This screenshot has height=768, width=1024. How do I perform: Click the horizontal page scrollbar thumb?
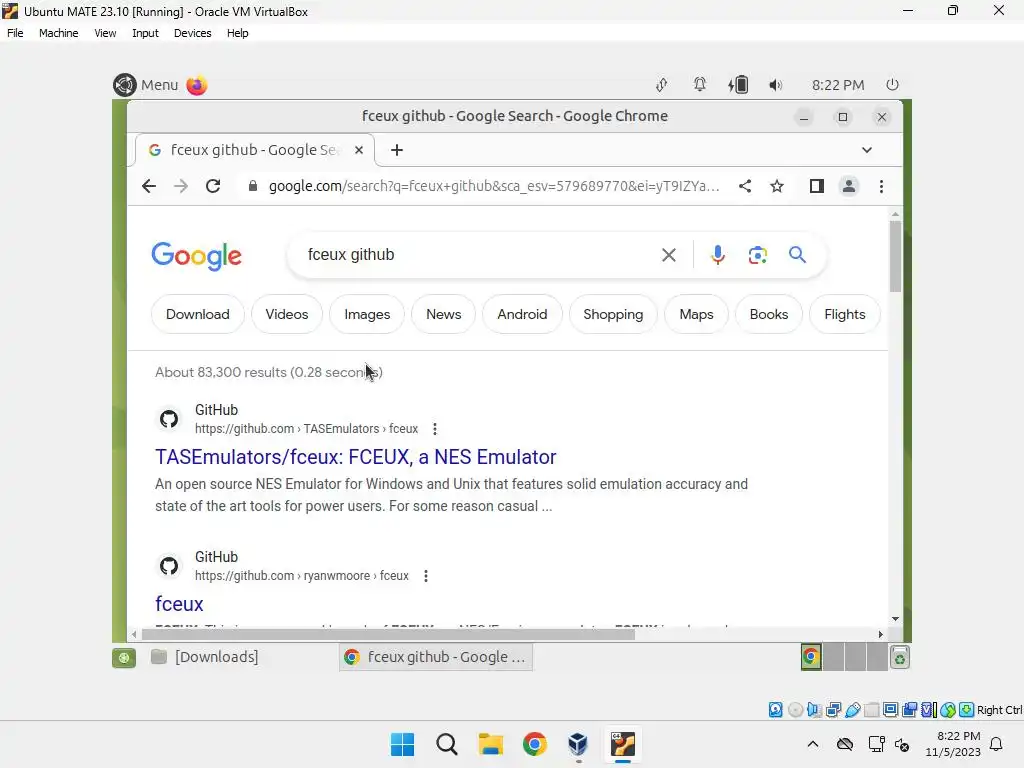388,634
